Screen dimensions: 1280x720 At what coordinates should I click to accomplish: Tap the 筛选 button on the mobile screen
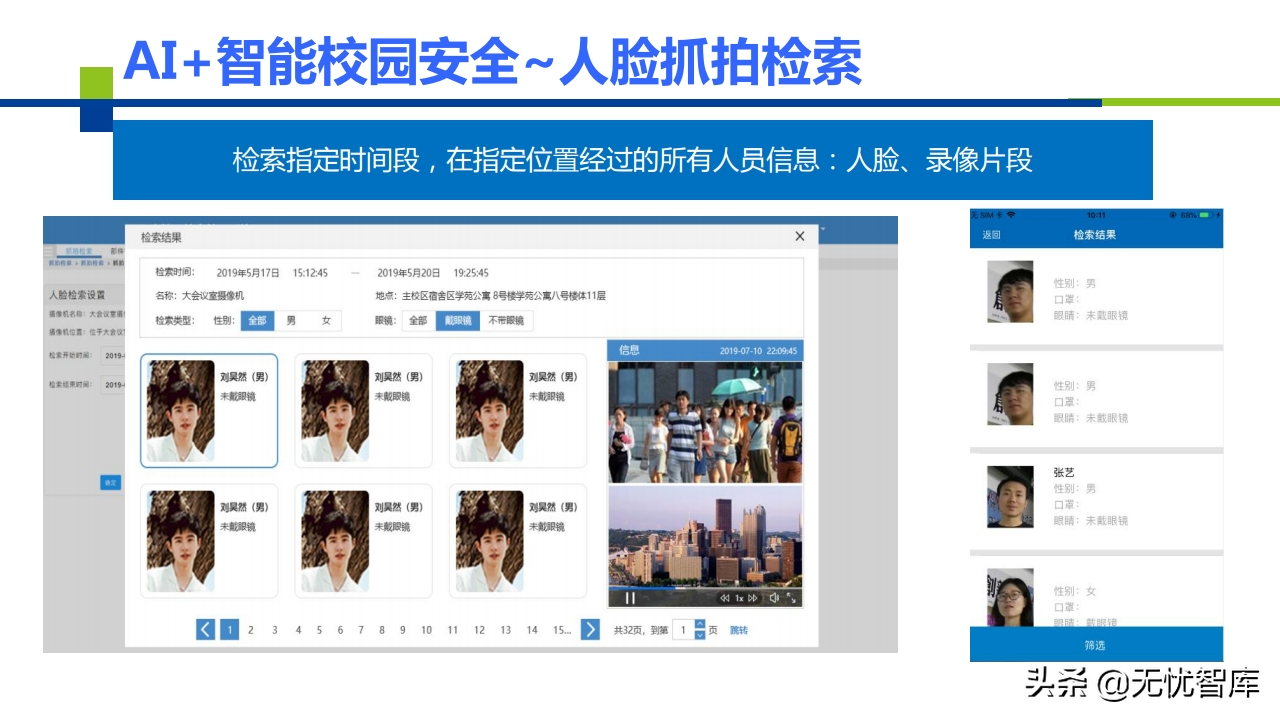point(1096,644)
